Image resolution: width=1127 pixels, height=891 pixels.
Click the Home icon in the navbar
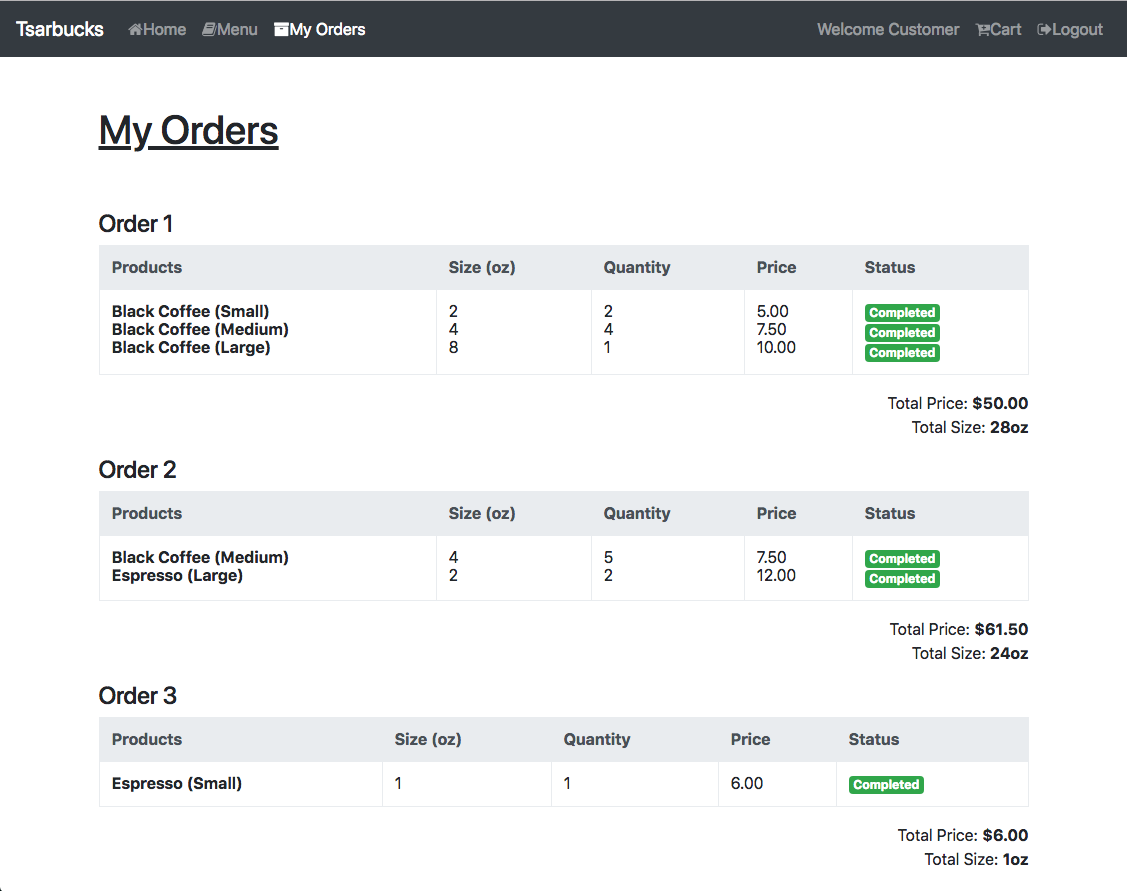coord(136,29)
